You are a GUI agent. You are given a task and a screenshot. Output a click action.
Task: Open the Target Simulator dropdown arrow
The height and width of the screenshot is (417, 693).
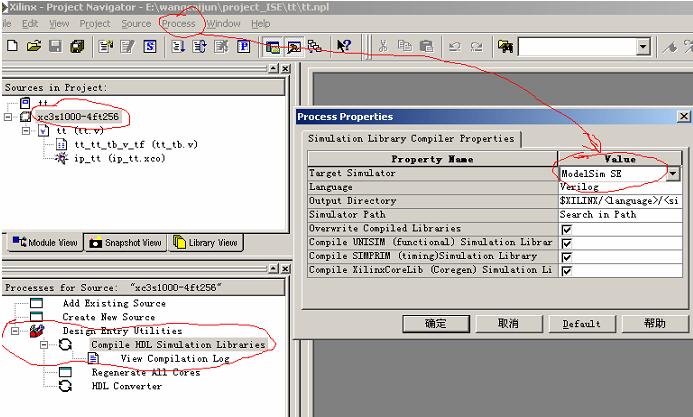673,174
